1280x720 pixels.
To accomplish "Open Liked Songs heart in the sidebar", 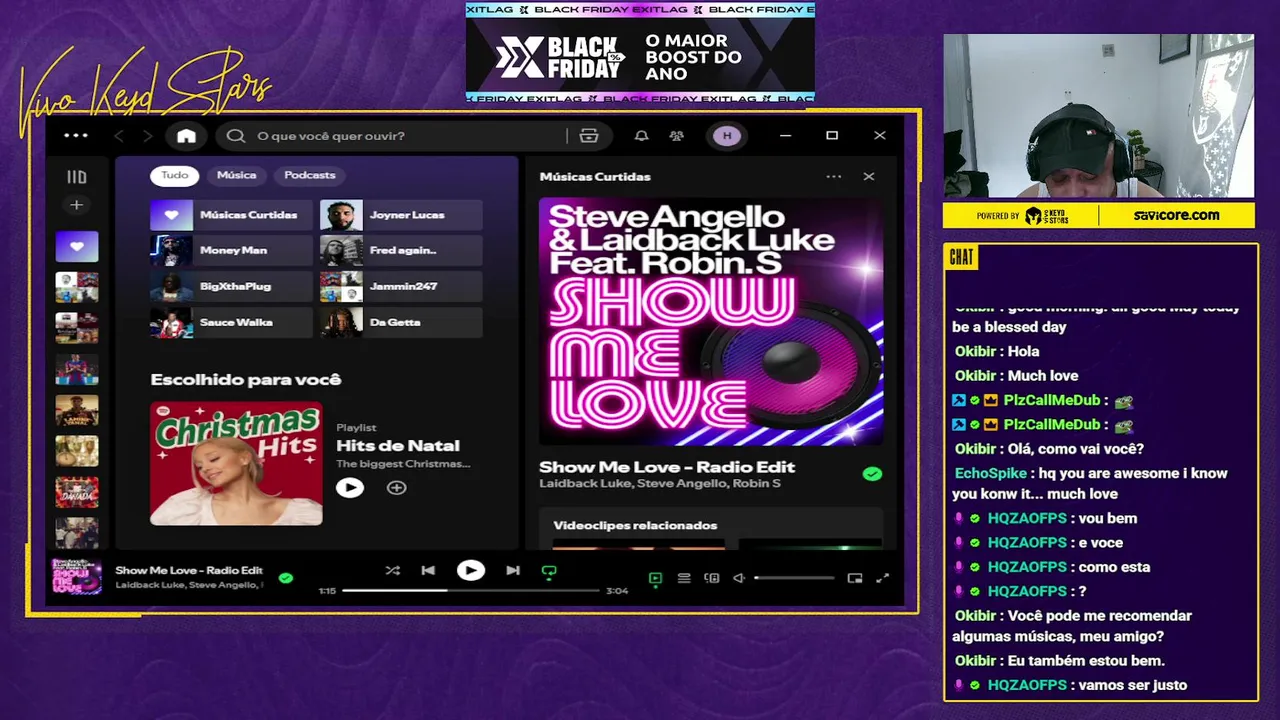I will pos(77,246).
